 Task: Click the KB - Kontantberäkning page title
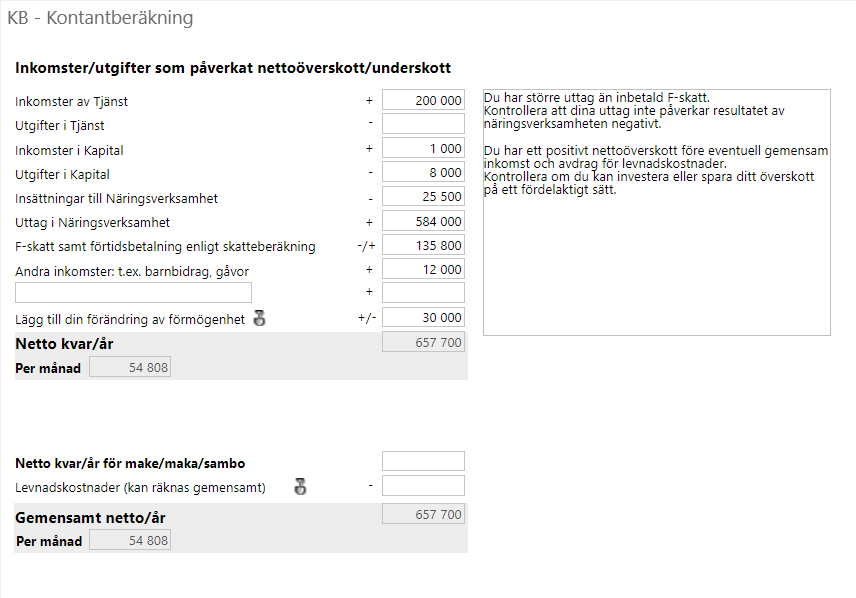100,17
